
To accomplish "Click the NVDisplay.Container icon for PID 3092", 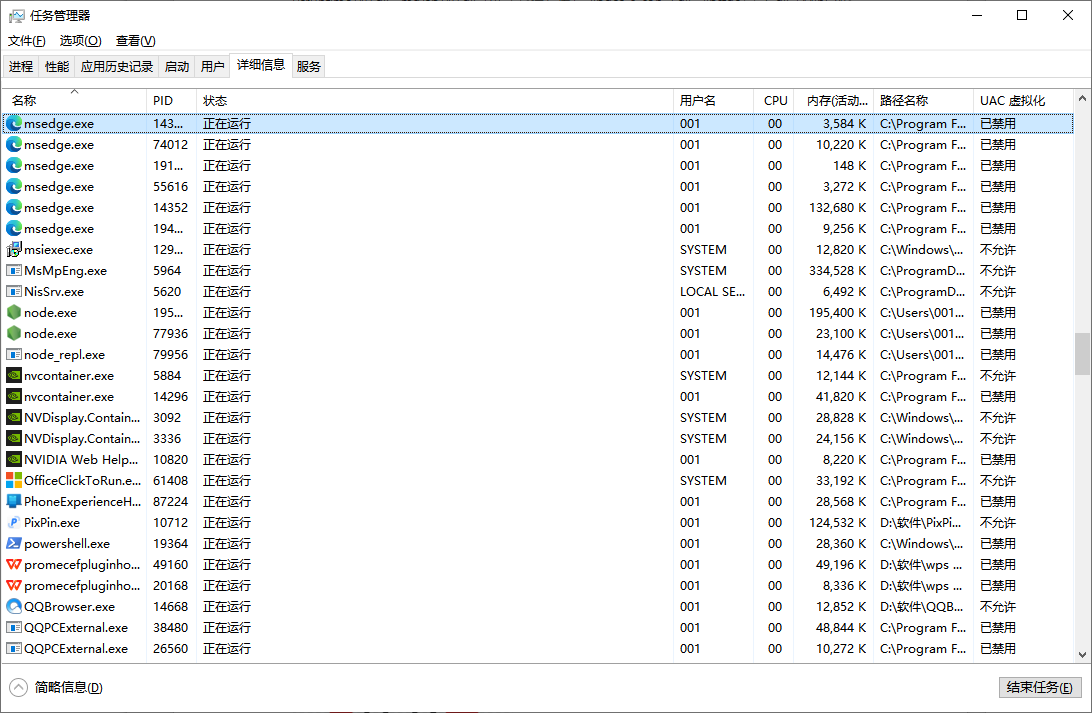I will click(14, 417).
